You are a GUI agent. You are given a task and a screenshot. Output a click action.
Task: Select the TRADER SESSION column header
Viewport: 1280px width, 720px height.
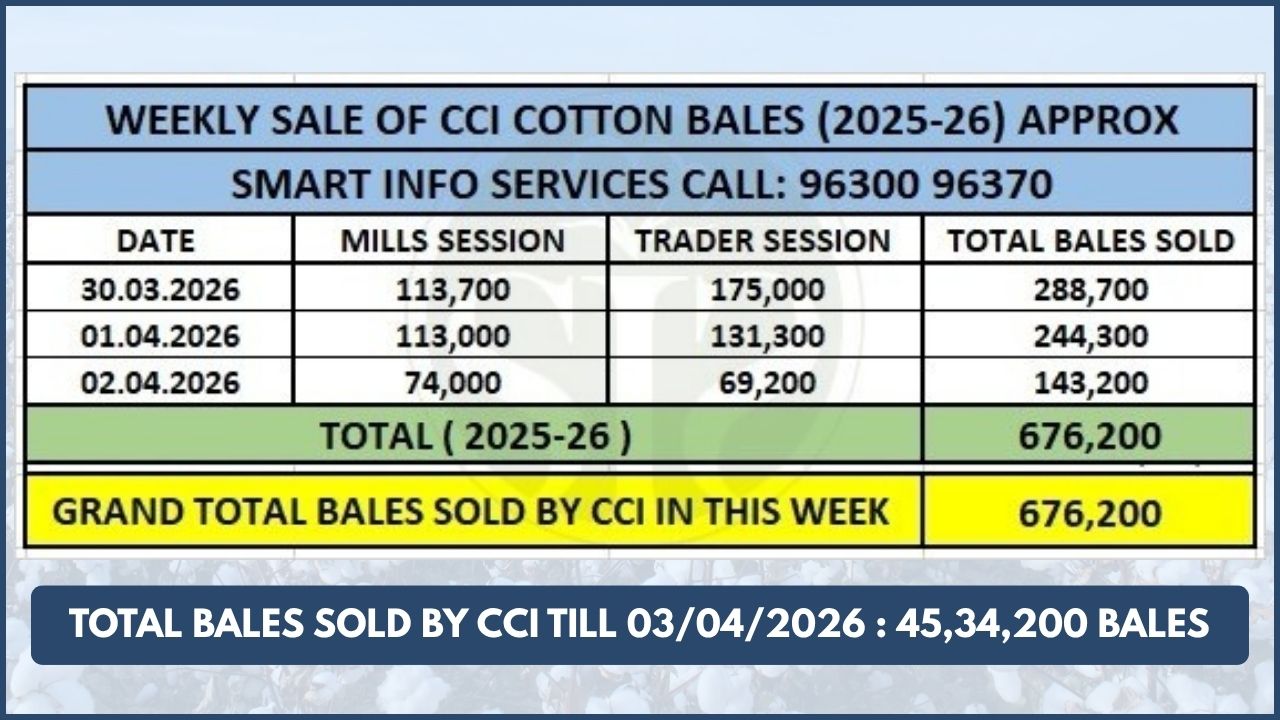[x=763, y=241]
